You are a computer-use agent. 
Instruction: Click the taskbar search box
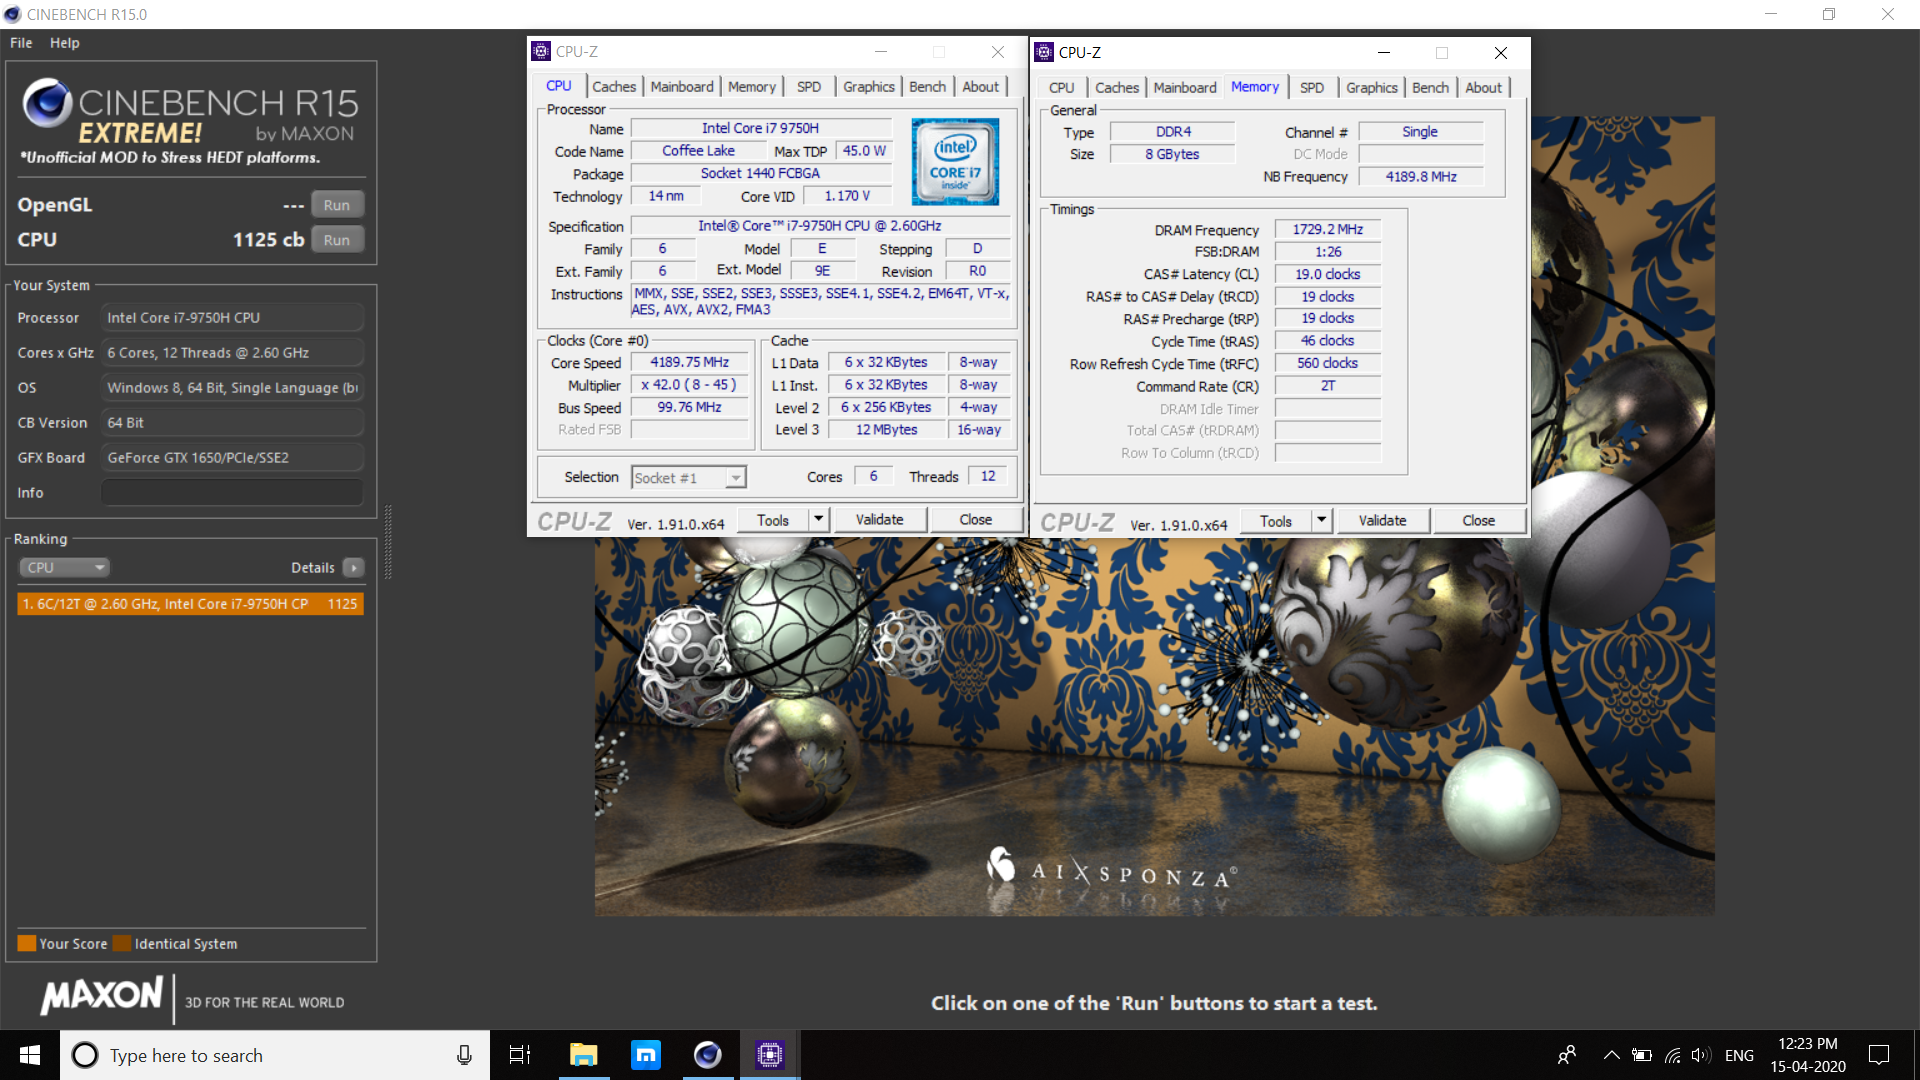275,1055
